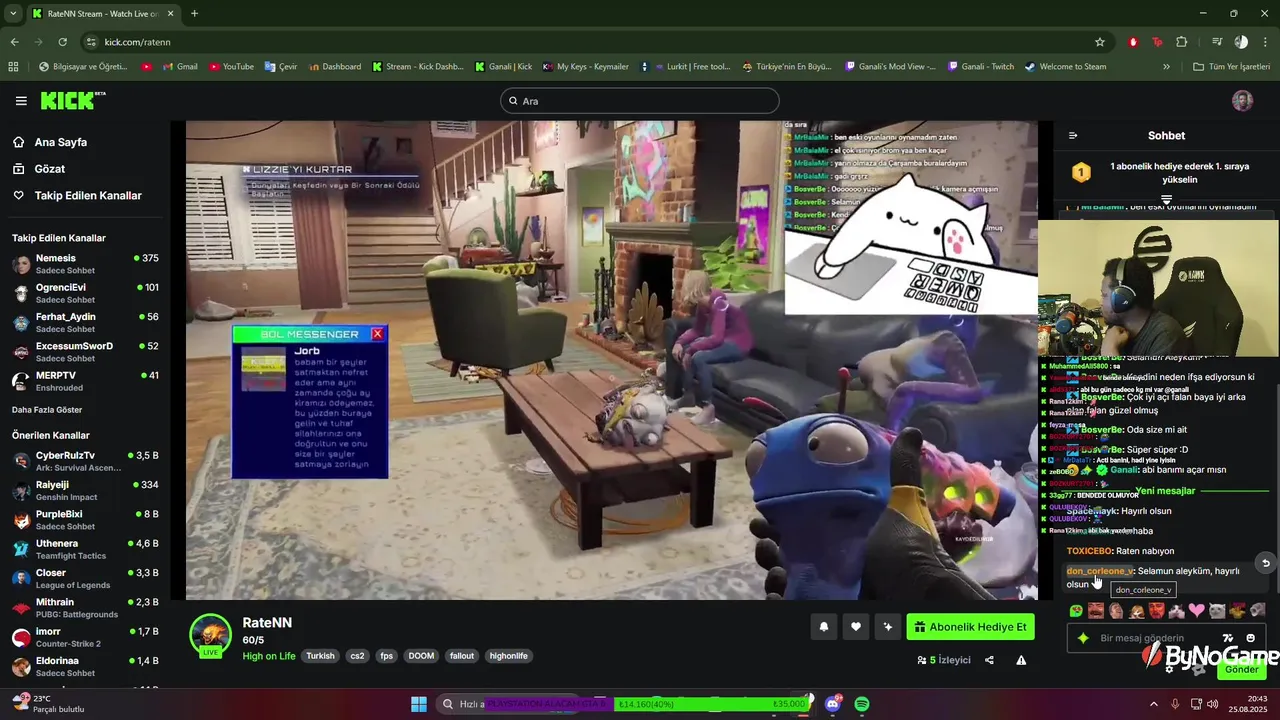Open the Gözat browse page
The image size is (1280, 720).
coord(50,169)
